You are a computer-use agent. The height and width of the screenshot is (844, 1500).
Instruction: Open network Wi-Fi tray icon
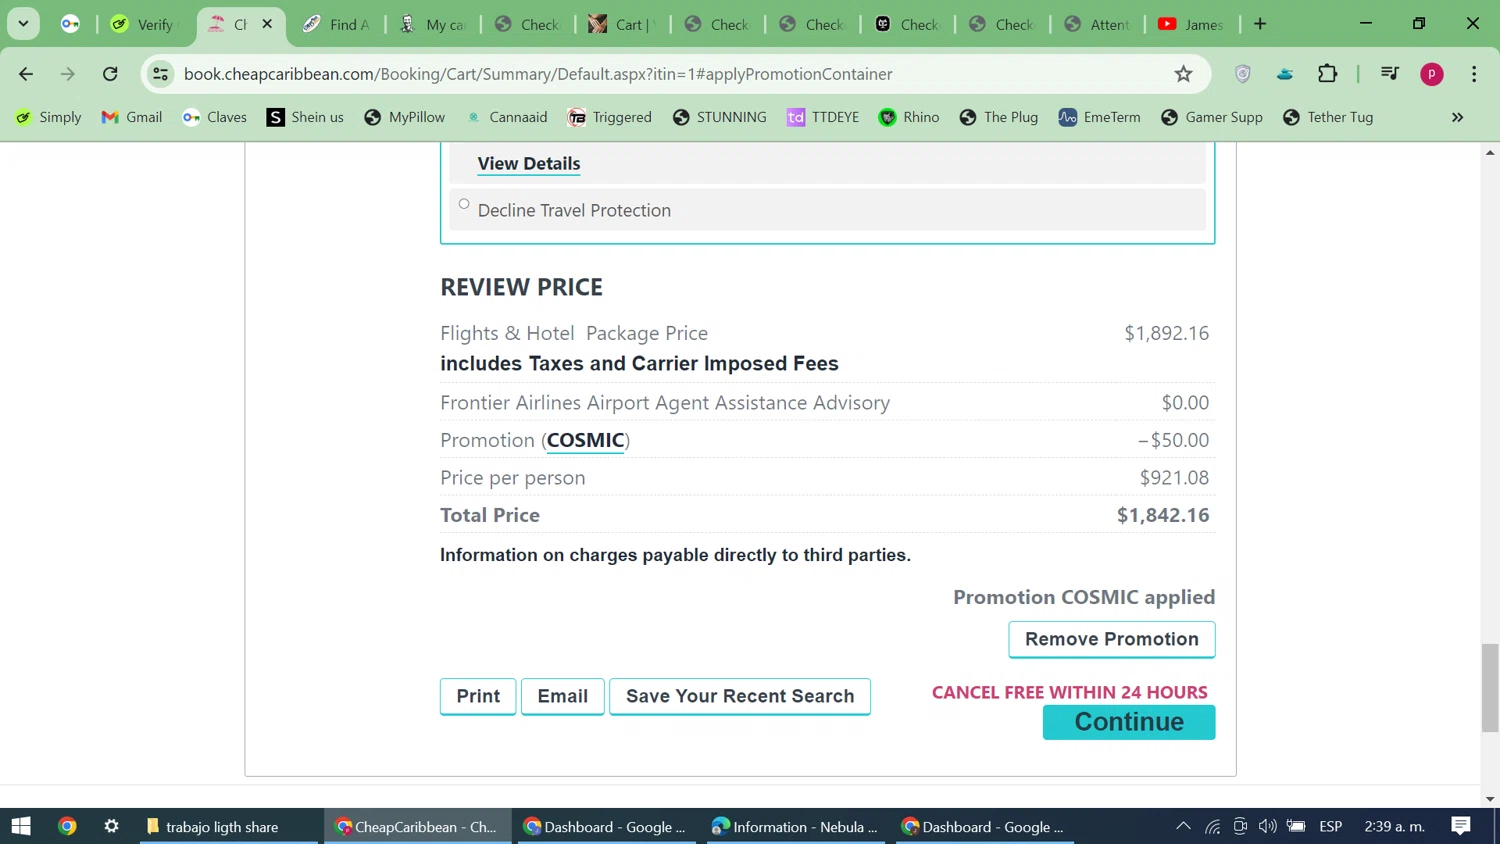[1212, 826]
